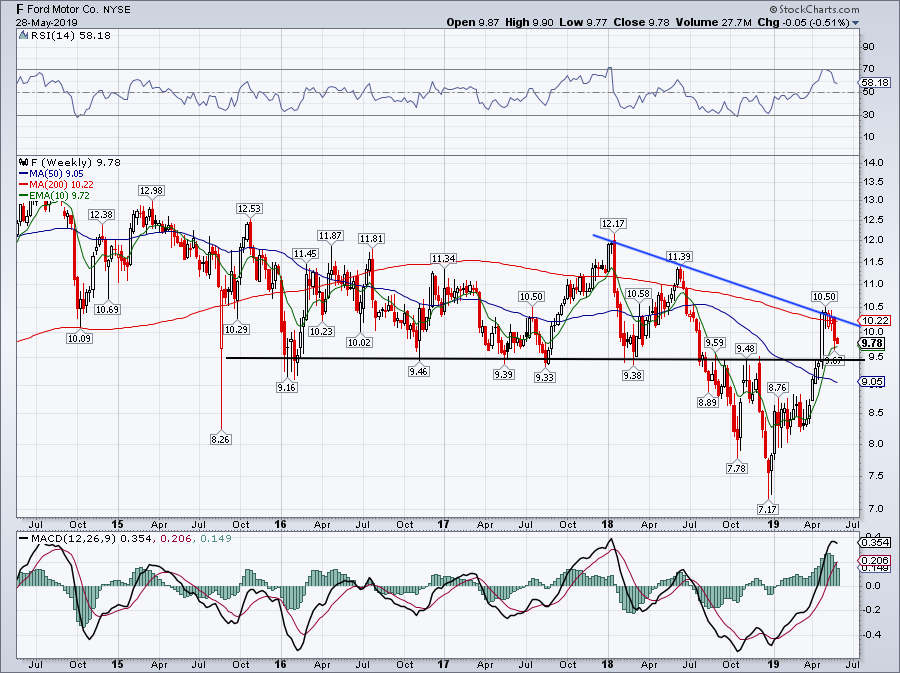Click the 8.26 spike low label
The image size is (900, 673).
pos(221,439)
